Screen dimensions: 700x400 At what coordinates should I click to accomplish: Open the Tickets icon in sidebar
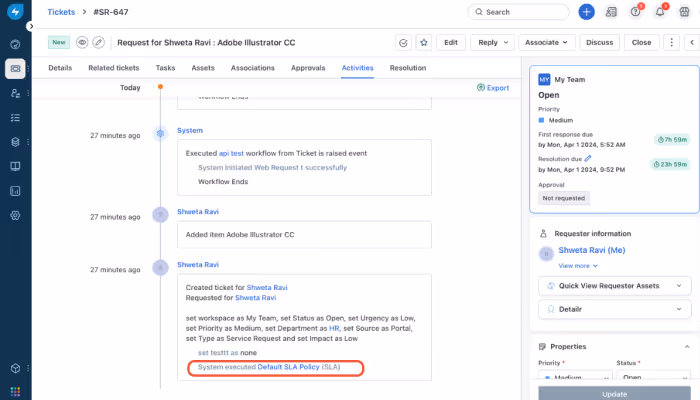pyautogui.click(x=15, y=69)
